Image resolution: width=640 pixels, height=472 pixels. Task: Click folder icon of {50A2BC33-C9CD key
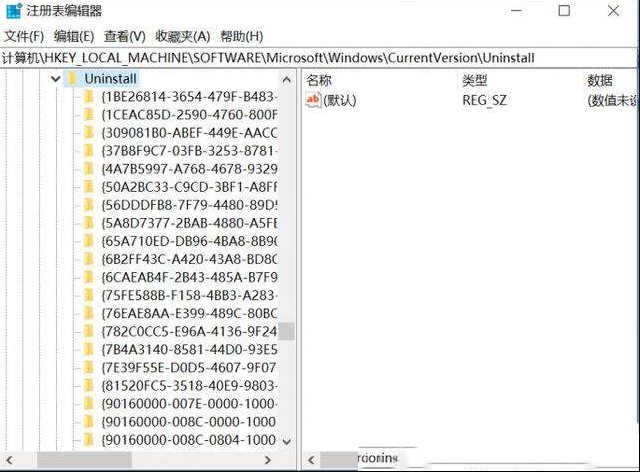[x=88, y=187]
